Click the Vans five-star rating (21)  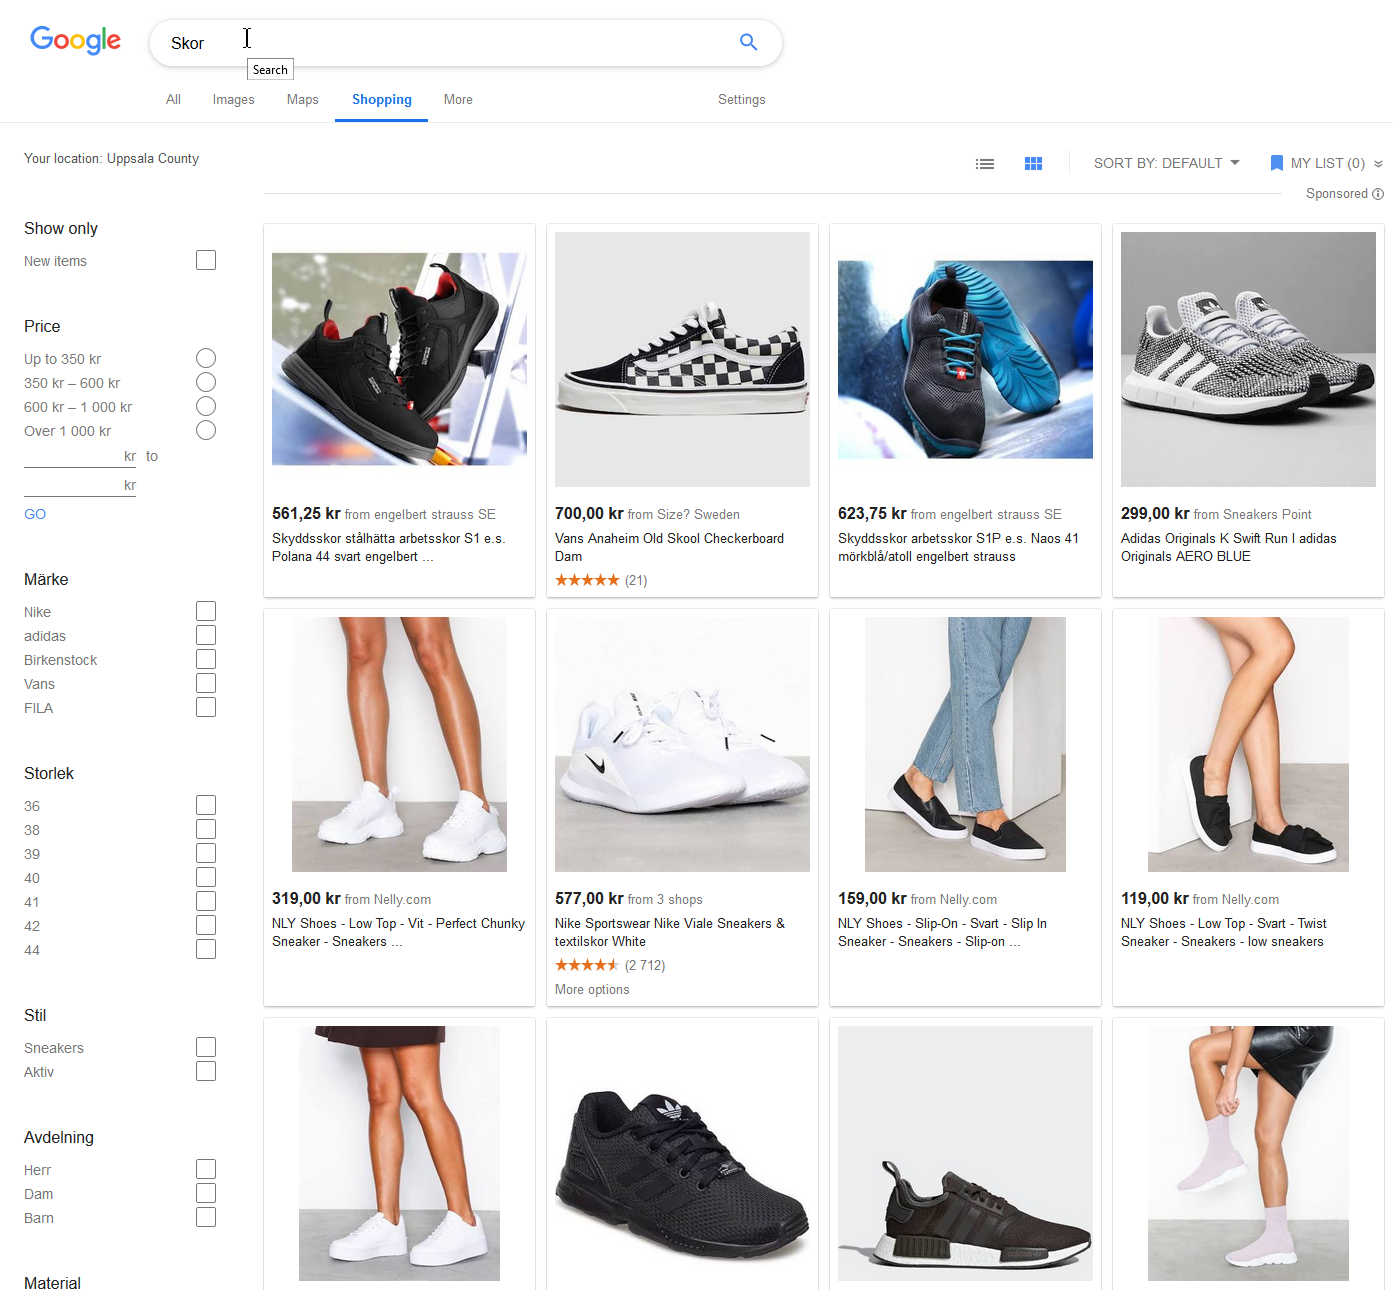(x=601, y=580)
